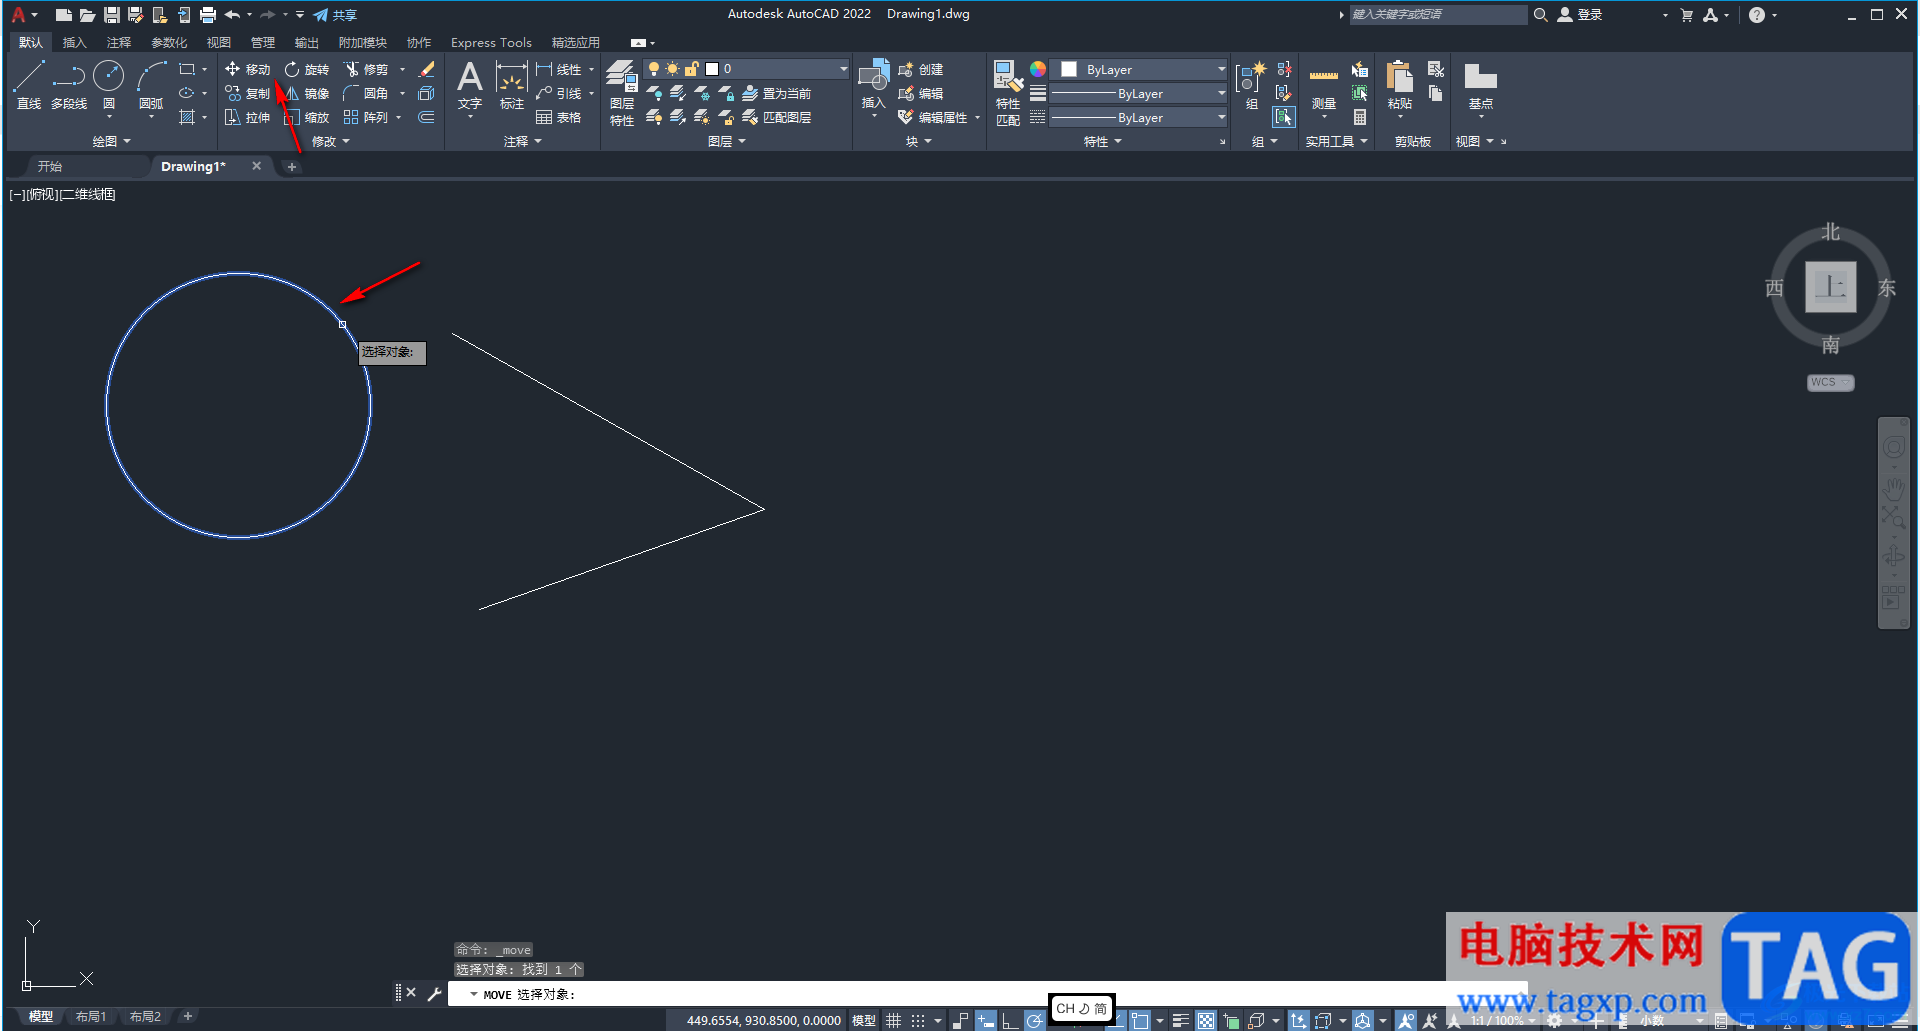Screen dimensions: 1920x1031
Task: Expand the 块 panel
Action: (x=919, y=142)
